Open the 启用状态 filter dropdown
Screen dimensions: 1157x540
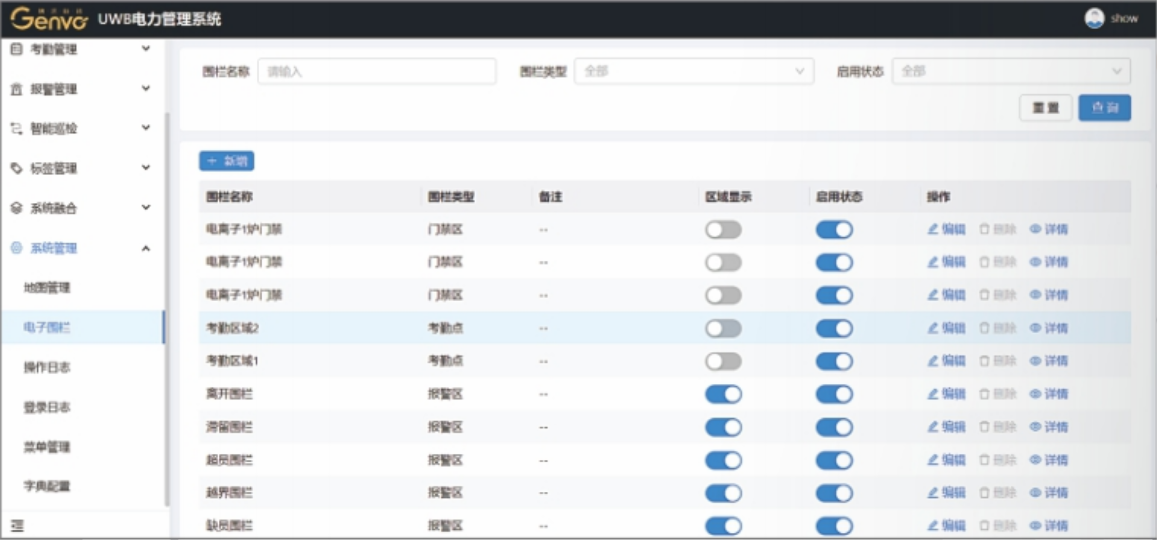point(1011,72)
